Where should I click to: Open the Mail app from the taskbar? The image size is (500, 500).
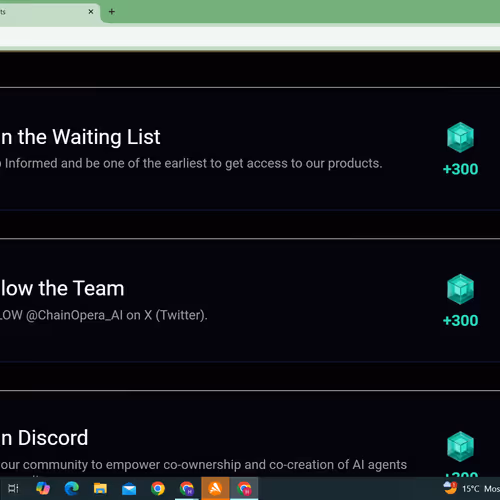[129, 489]
